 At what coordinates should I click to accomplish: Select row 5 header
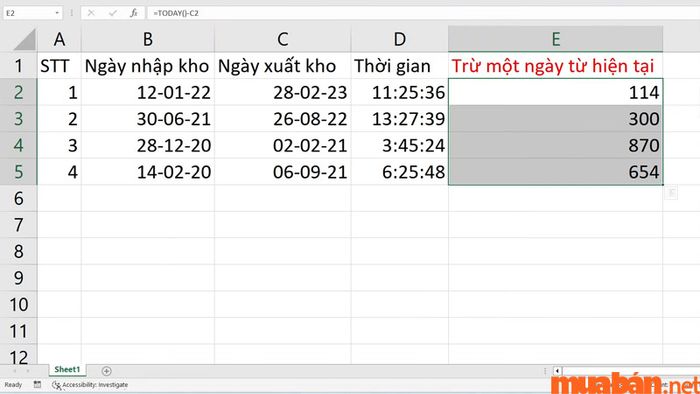click(18, 172)
